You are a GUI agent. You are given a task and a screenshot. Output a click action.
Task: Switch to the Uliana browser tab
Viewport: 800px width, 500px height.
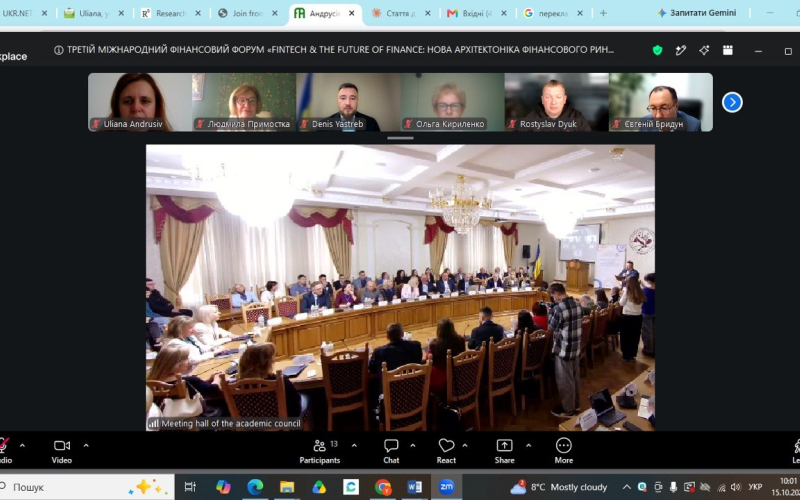tap(95, 13)
